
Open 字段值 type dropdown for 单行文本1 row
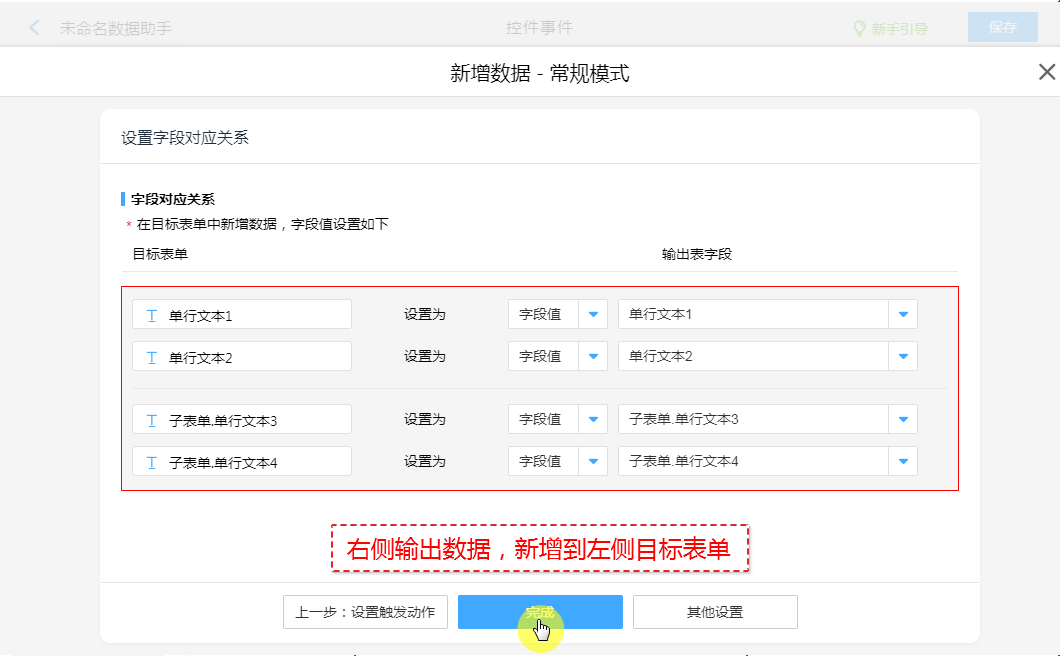tap(593, 314)
